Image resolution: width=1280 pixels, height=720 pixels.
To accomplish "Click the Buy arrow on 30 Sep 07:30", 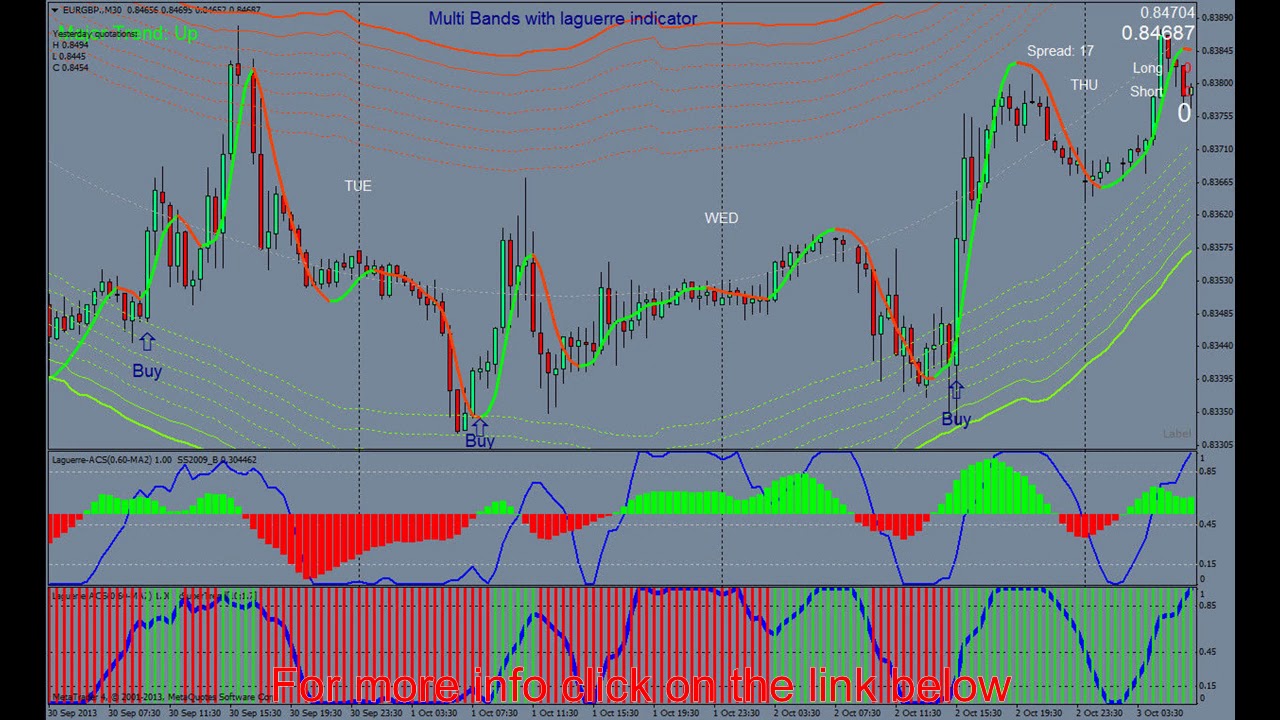I will click(147, 342).
